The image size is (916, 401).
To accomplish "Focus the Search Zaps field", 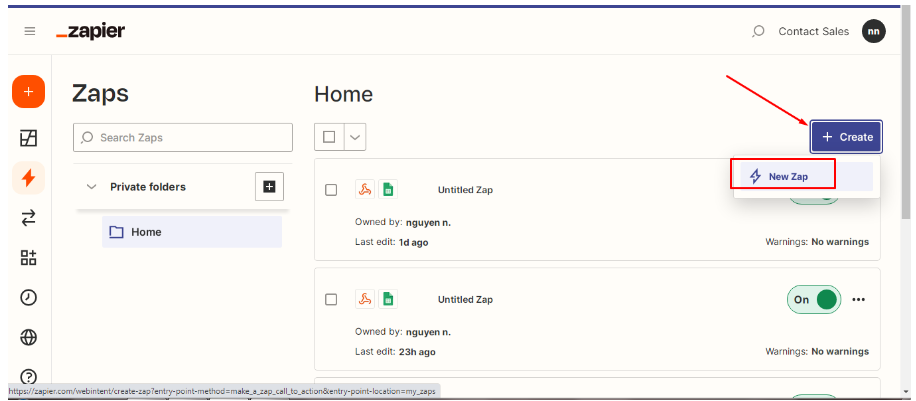I will click(183, 137).
